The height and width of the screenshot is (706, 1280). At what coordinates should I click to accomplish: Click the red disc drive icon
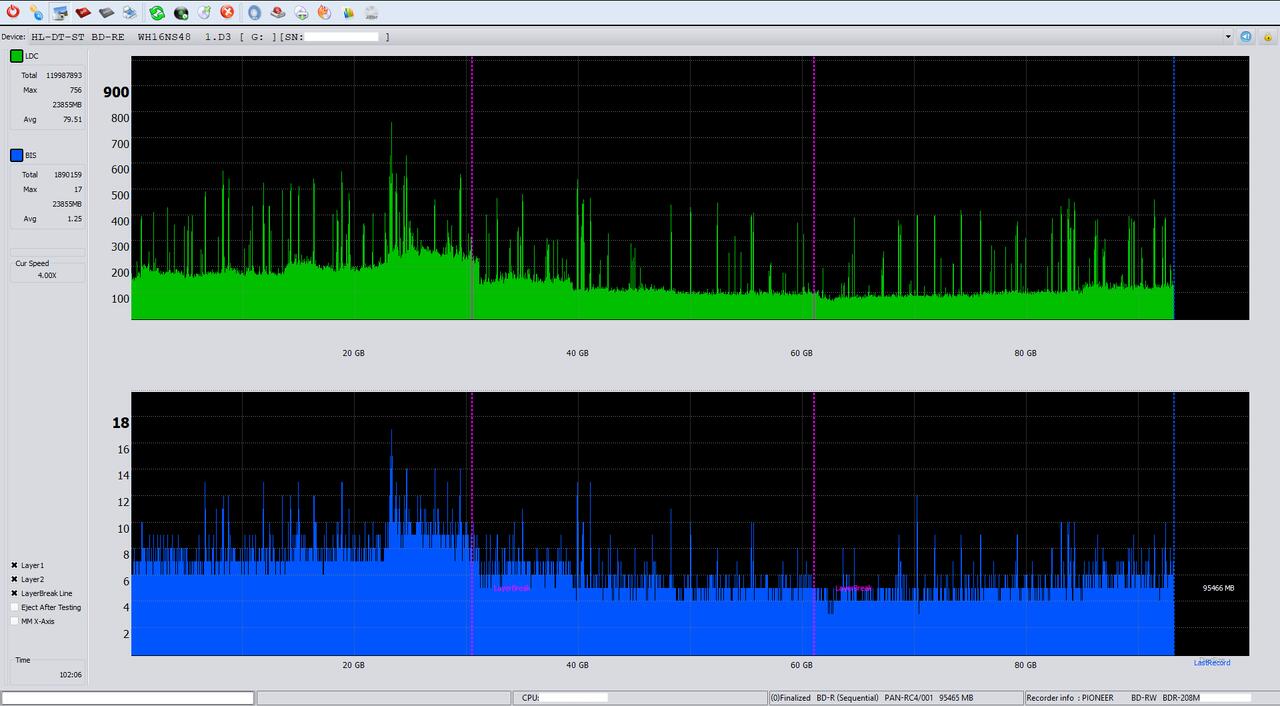tap(83, 12)
